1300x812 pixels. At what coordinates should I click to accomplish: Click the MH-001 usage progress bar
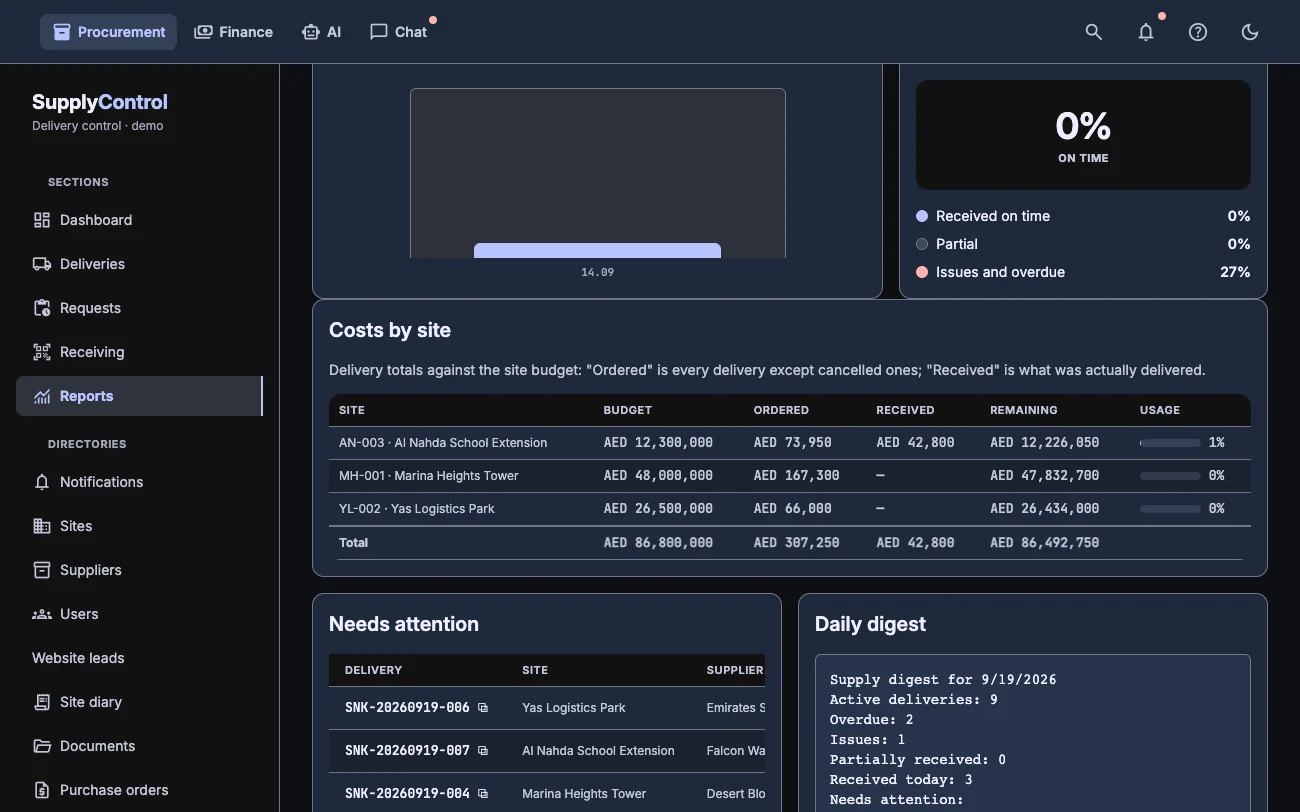point(1170,476)
